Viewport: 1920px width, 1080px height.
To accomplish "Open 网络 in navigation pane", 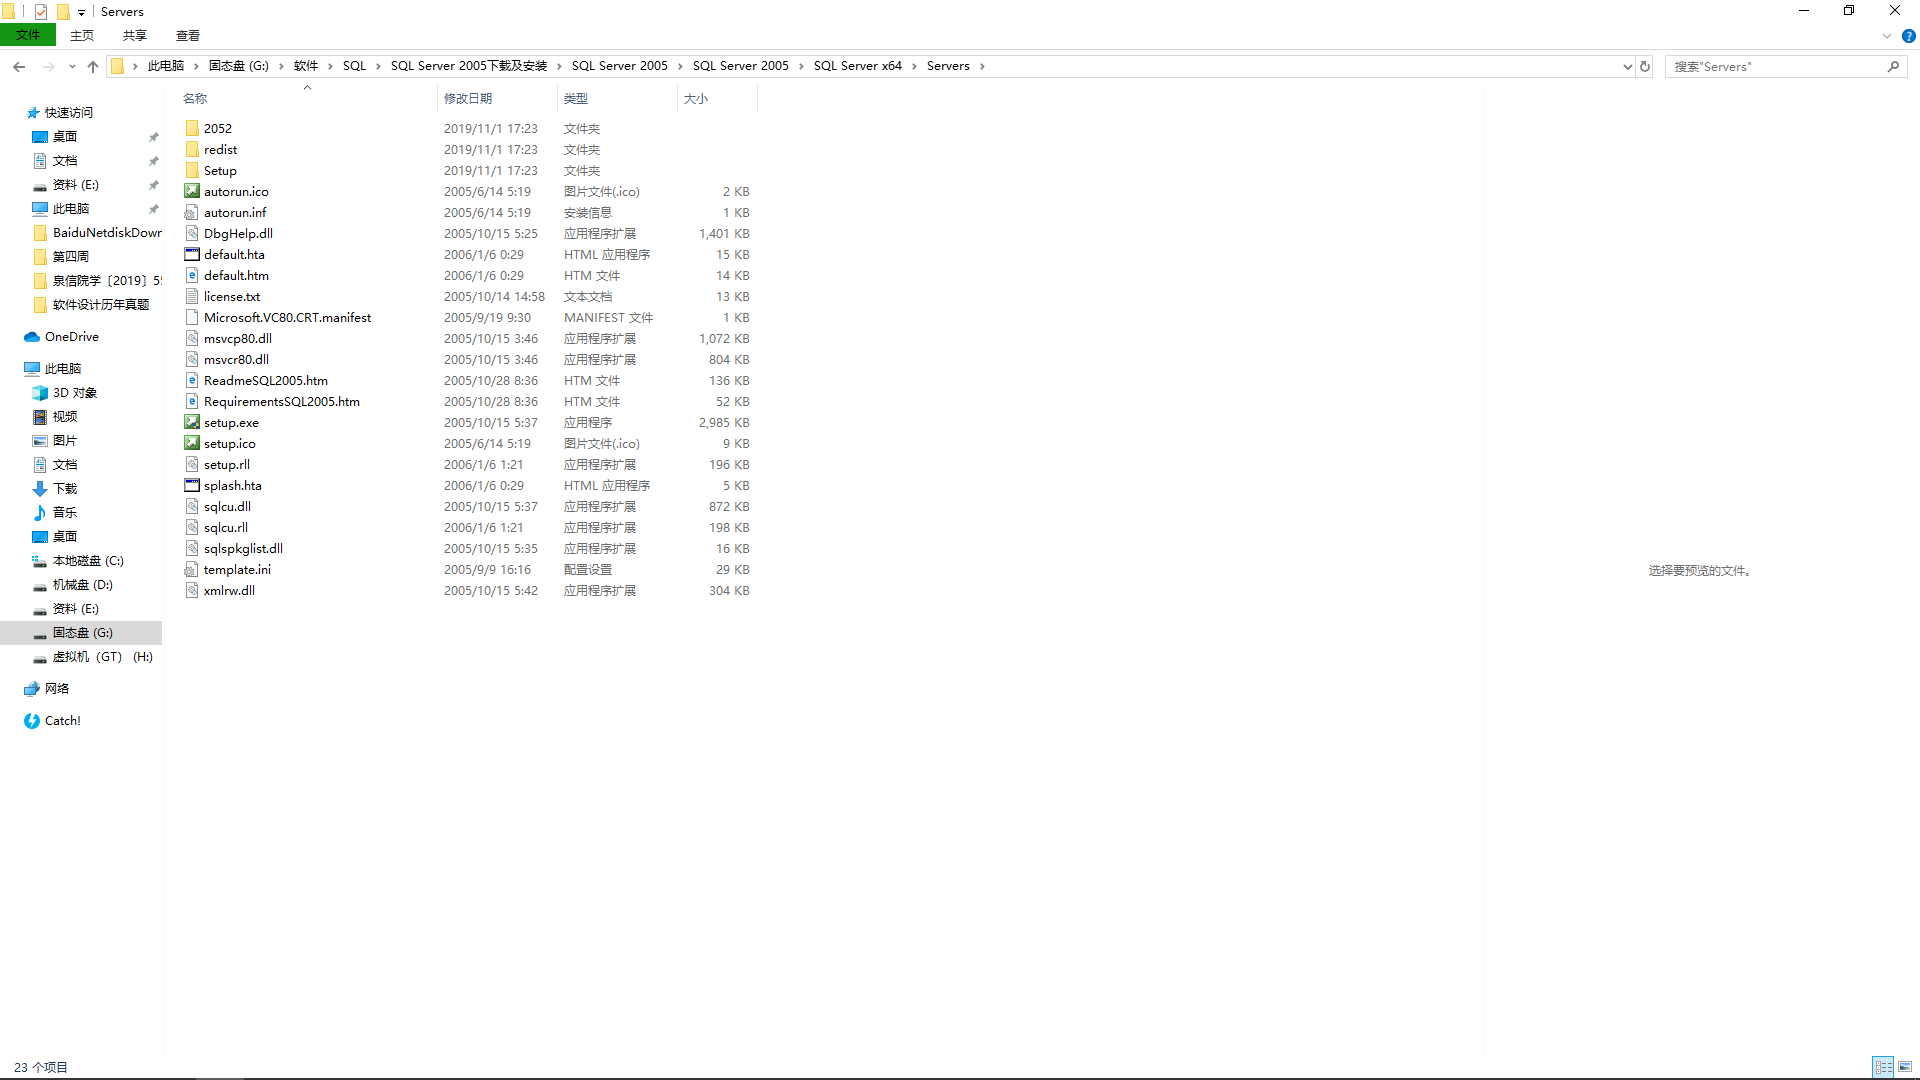I will [57, 689].
